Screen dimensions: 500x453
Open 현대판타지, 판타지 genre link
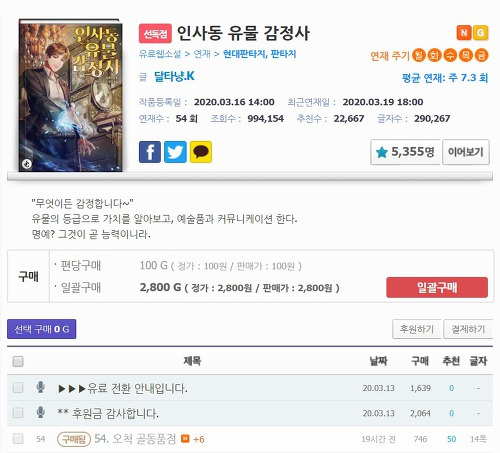pos(259,54)
